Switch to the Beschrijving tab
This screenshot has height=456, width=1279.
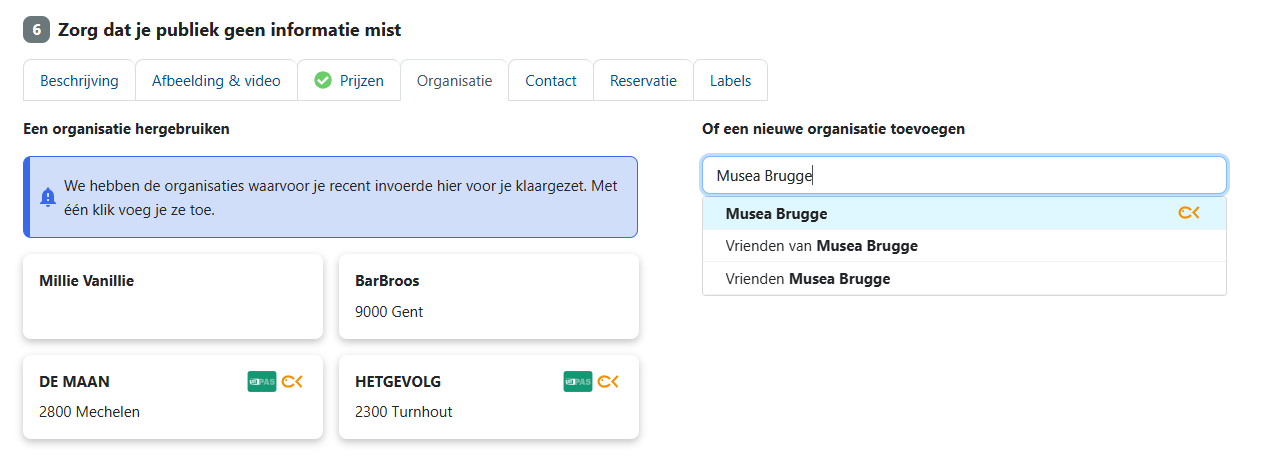click(79, 81)
